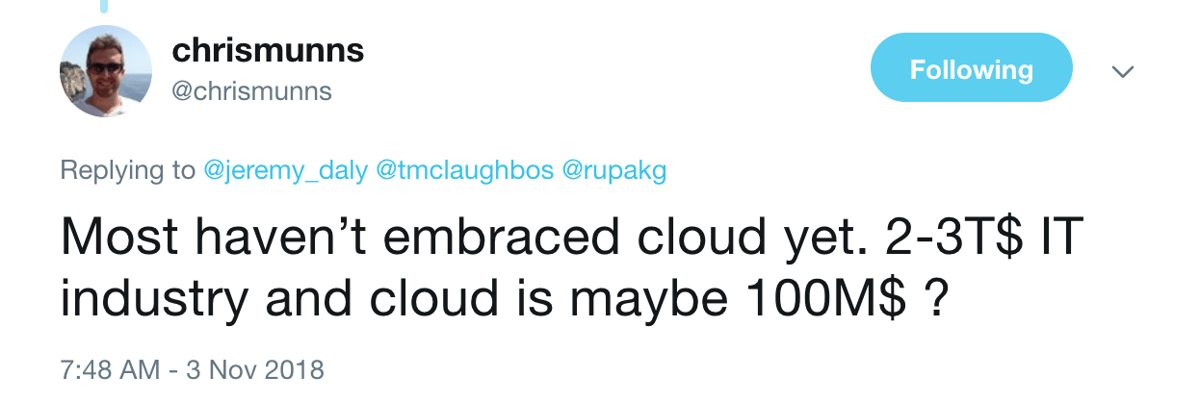1200x402 pixels.
Task: Click the @rupakg mention link
Action: click(614, 170)
